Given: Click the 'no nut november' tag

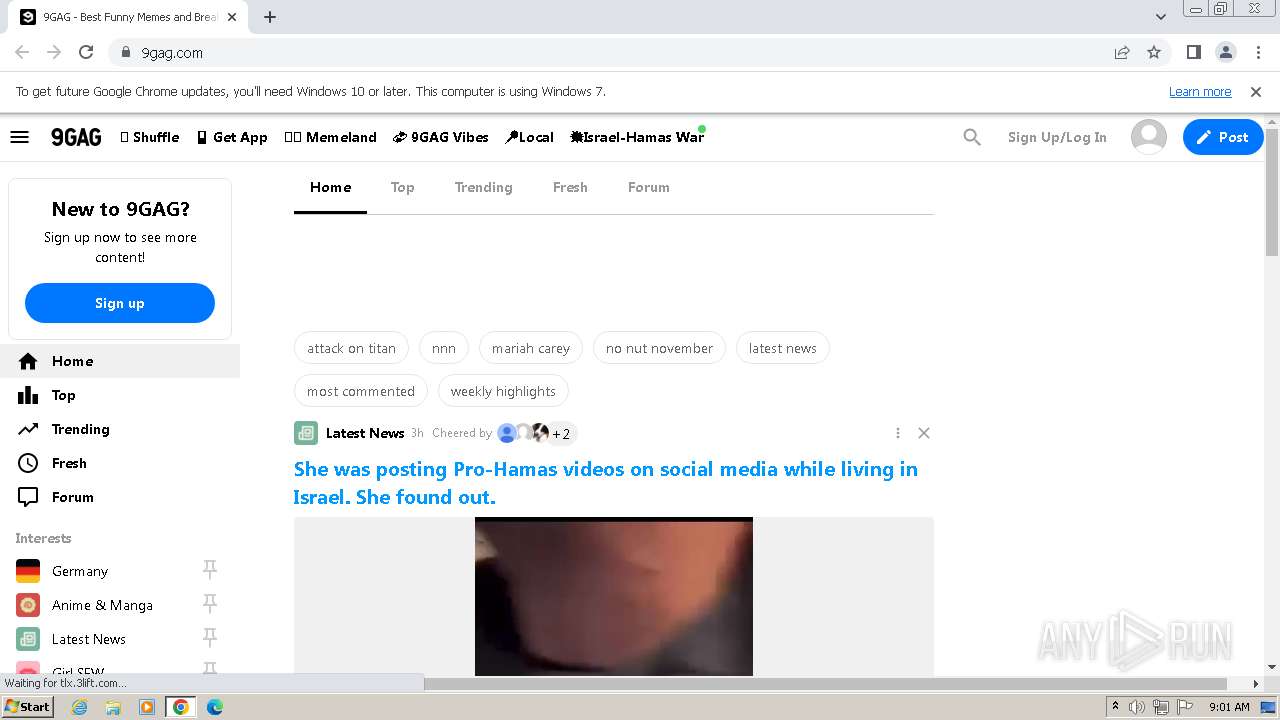Looking at the screenshot, I should (659, 348).
